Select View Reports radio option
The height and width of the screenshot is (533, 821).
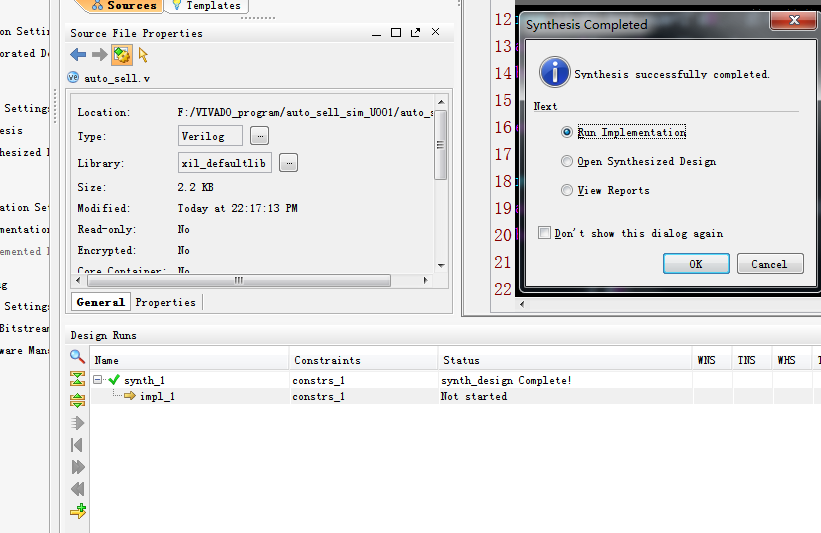[566, 190]
